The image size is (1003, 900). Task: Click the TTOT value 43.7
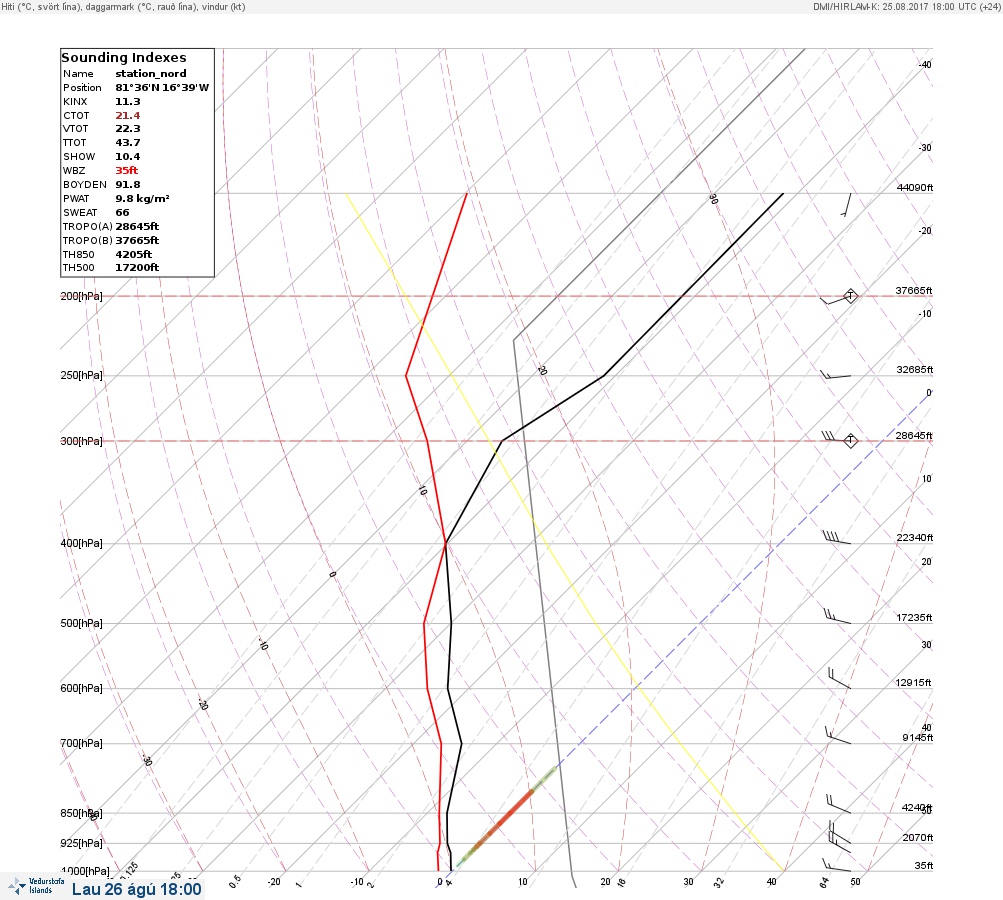coord(128,143)
